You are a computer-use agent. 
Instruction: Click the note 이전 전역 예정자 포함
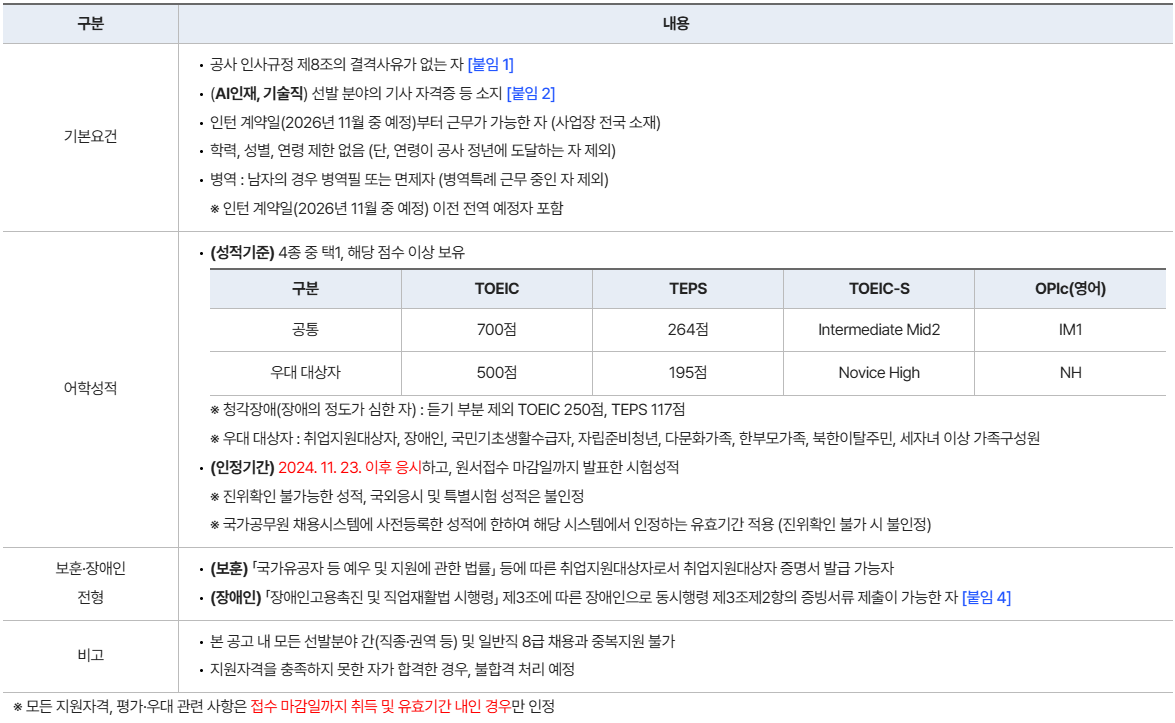point(387,208)
